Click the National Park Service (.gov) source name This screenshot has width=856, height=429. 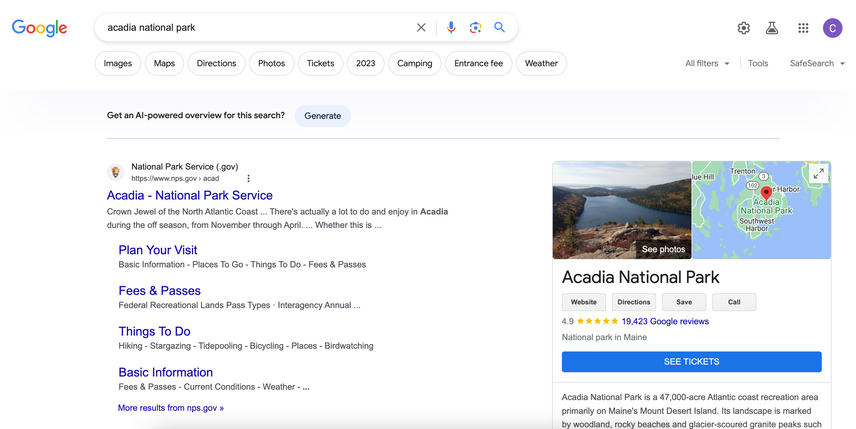tap(185, 166)
